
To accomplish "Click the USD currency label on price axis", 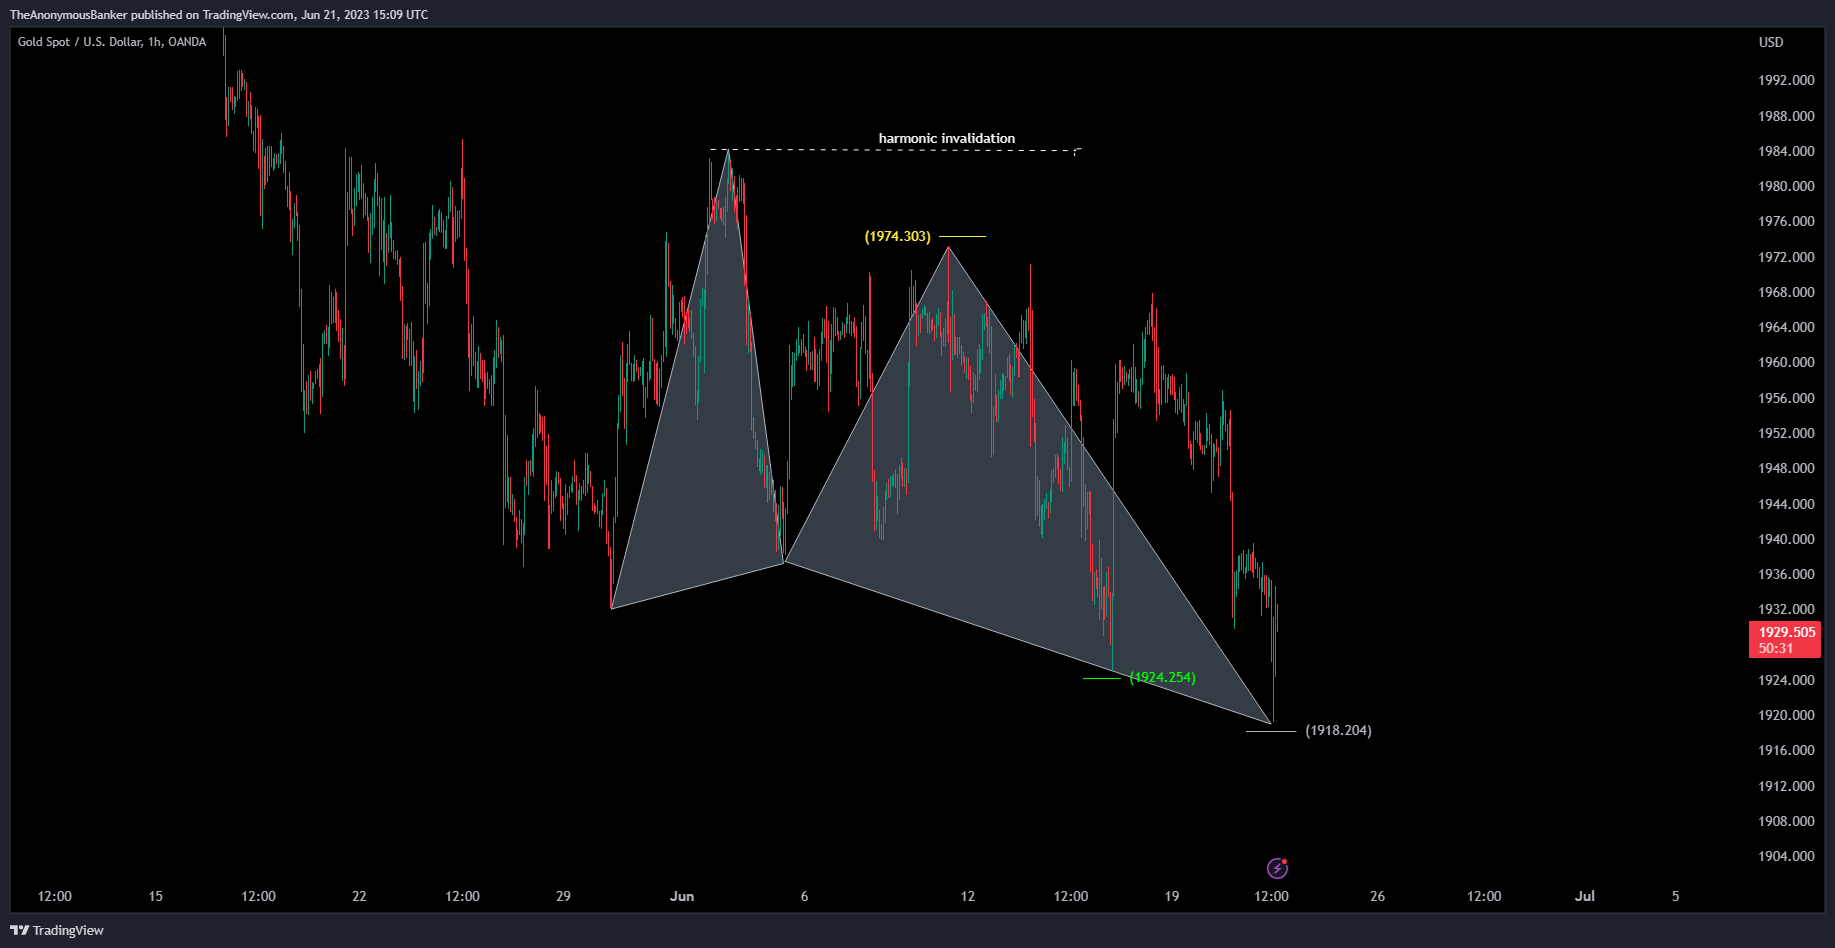I will point(1771,42).
